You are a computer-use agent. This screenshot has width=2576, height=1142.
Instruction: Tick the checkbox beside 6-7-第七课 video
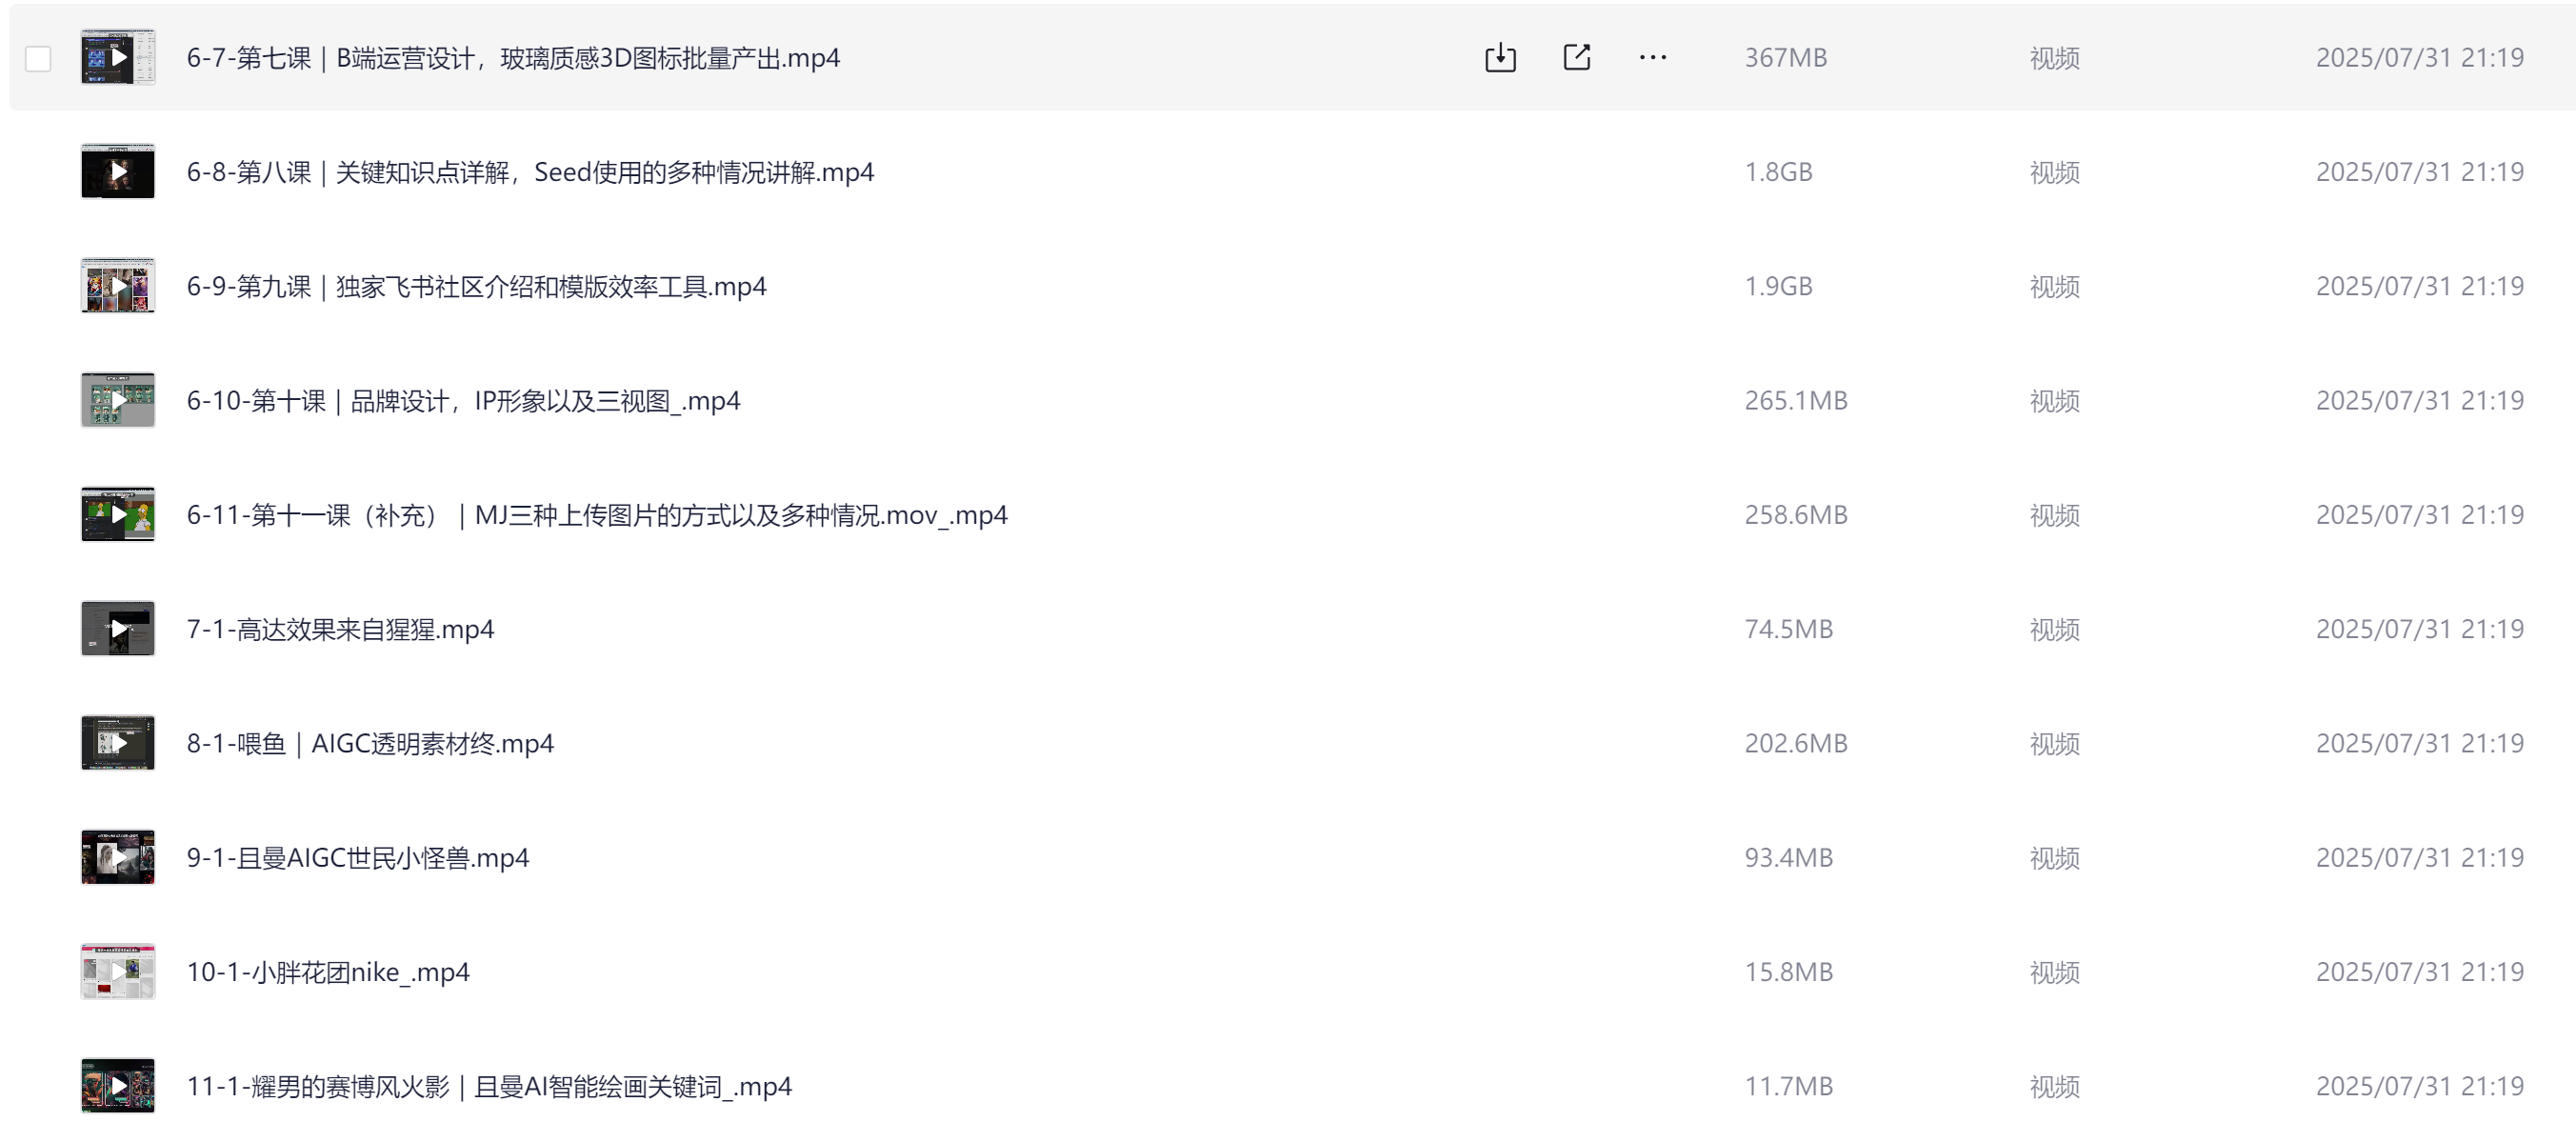(38, 59)
